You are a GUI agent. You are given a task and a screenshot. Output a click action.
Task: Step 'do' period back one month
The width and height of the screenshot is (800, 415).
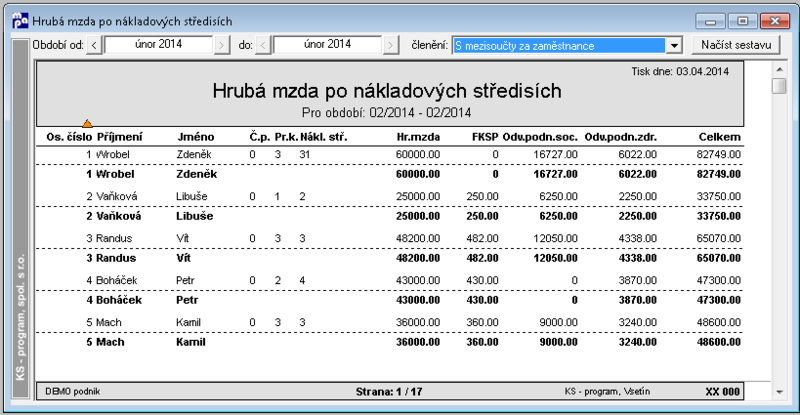[x=263, y=45]
